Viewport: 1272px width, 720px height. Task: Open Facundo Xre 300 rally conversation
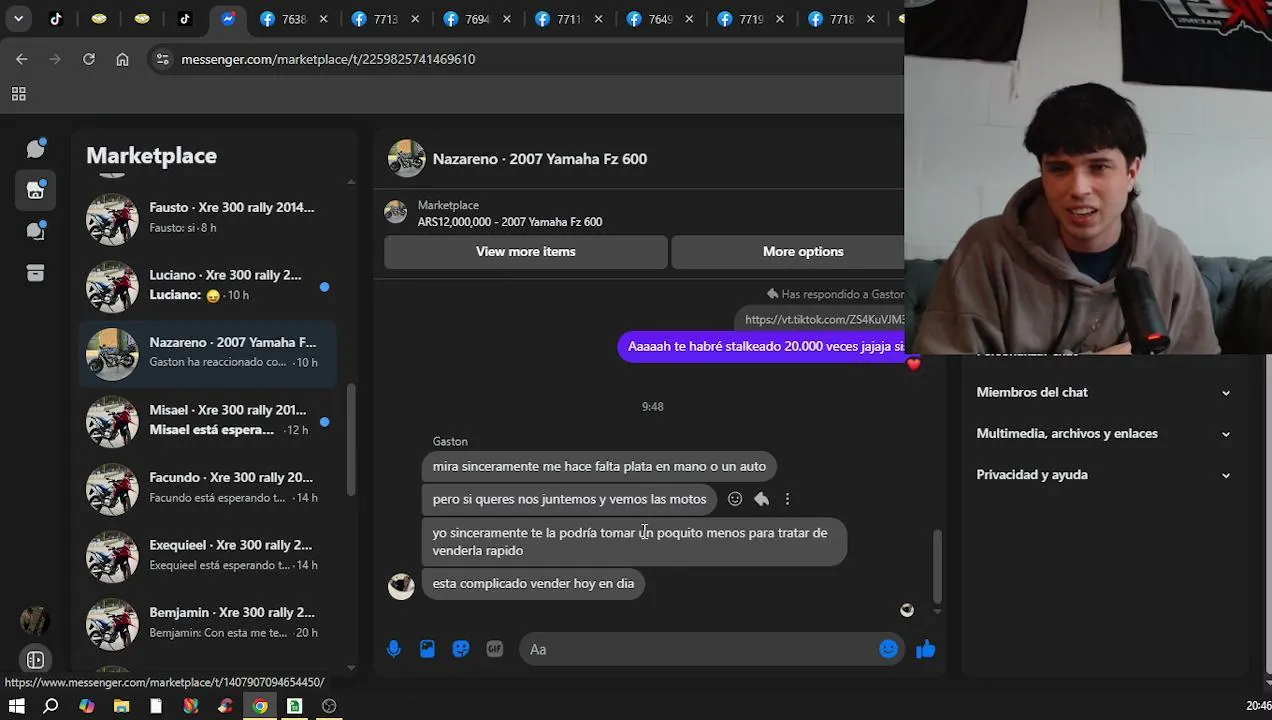tap(208, 487)
